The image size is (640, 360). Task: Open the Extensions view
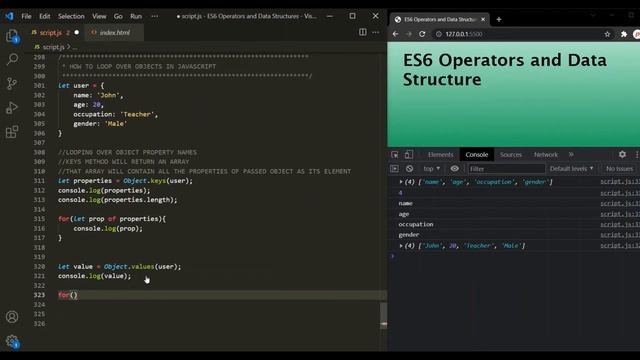pos(12,132)
